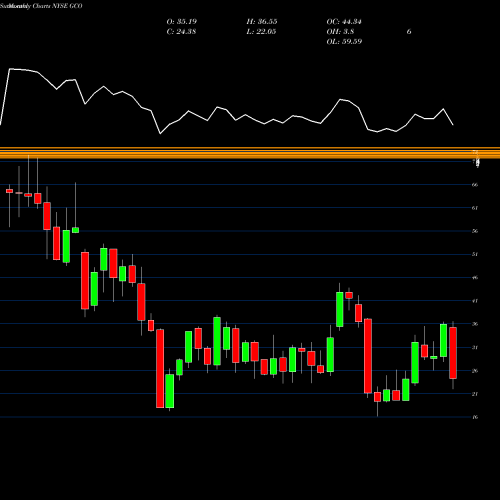Click the price axis label 51
Image resolution: width=500 pixels, height=500 pixels.
475,254
